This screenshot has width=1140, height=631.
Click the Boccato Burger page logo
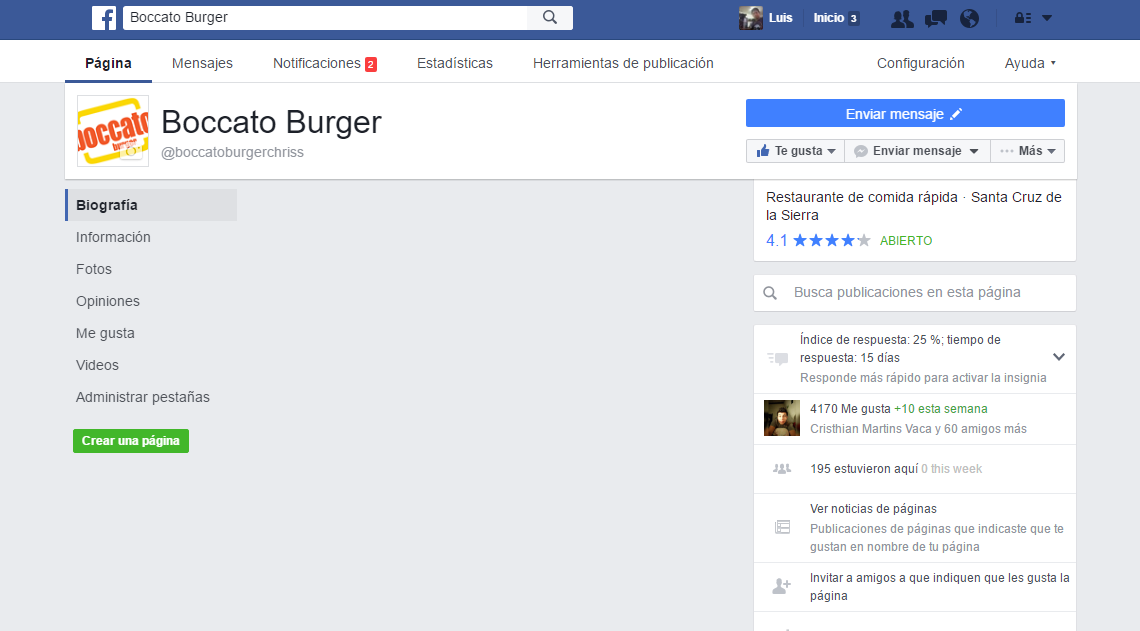click(x=113, y=131)
